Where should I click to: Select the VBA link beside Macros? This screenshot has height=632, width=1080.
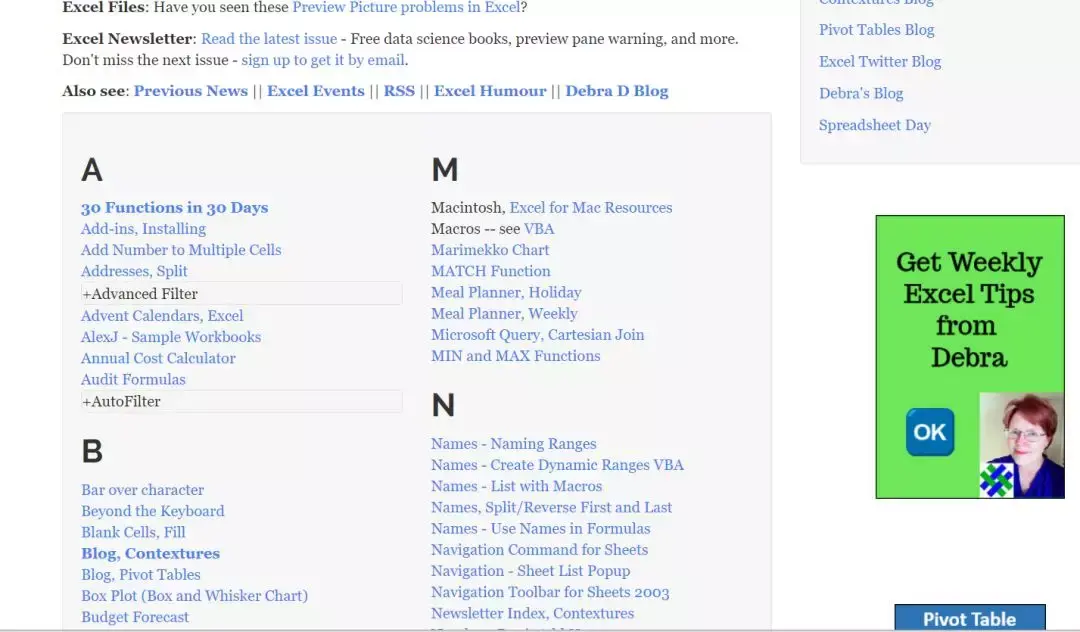(x=539, y=229)
